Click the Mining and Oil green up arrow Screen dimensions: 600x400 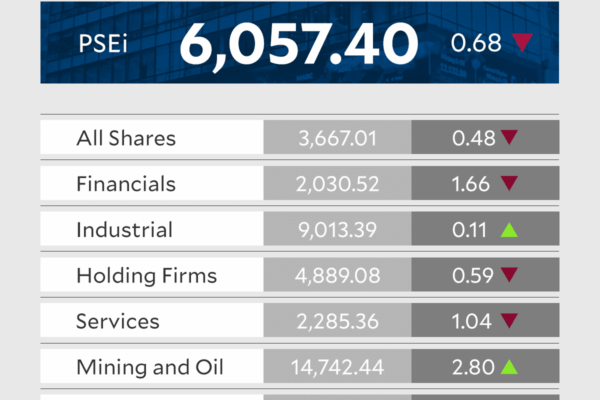(x=509, y=368)
